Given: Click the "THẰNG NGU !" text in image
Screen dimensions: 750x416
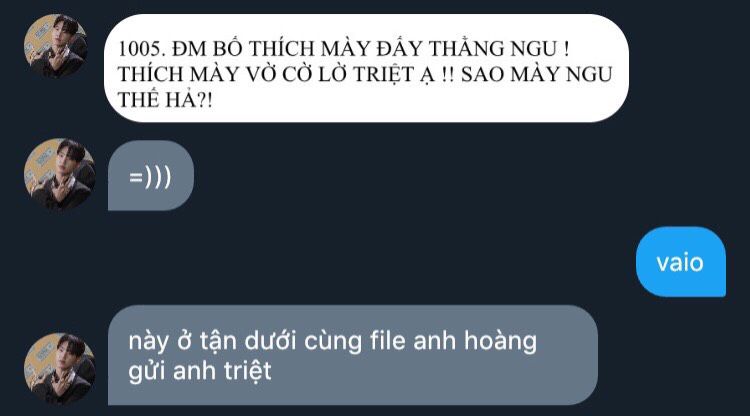Looking at the screenshot, I should click(498, 49).
